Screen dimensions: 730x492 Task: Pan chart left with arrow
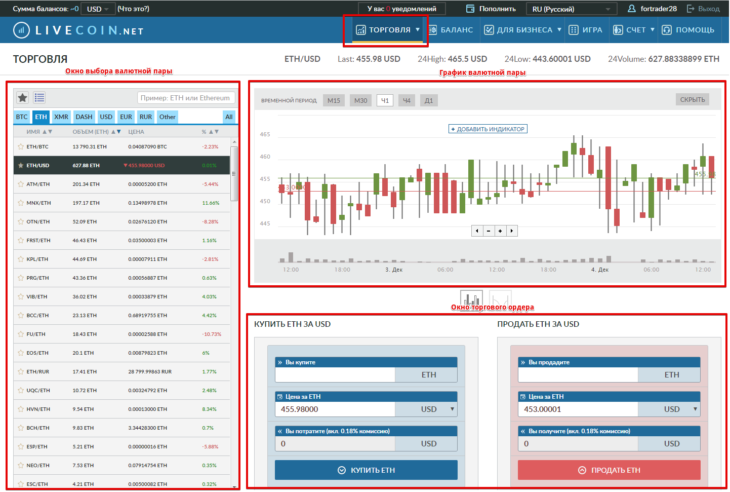tap(477, 230)
